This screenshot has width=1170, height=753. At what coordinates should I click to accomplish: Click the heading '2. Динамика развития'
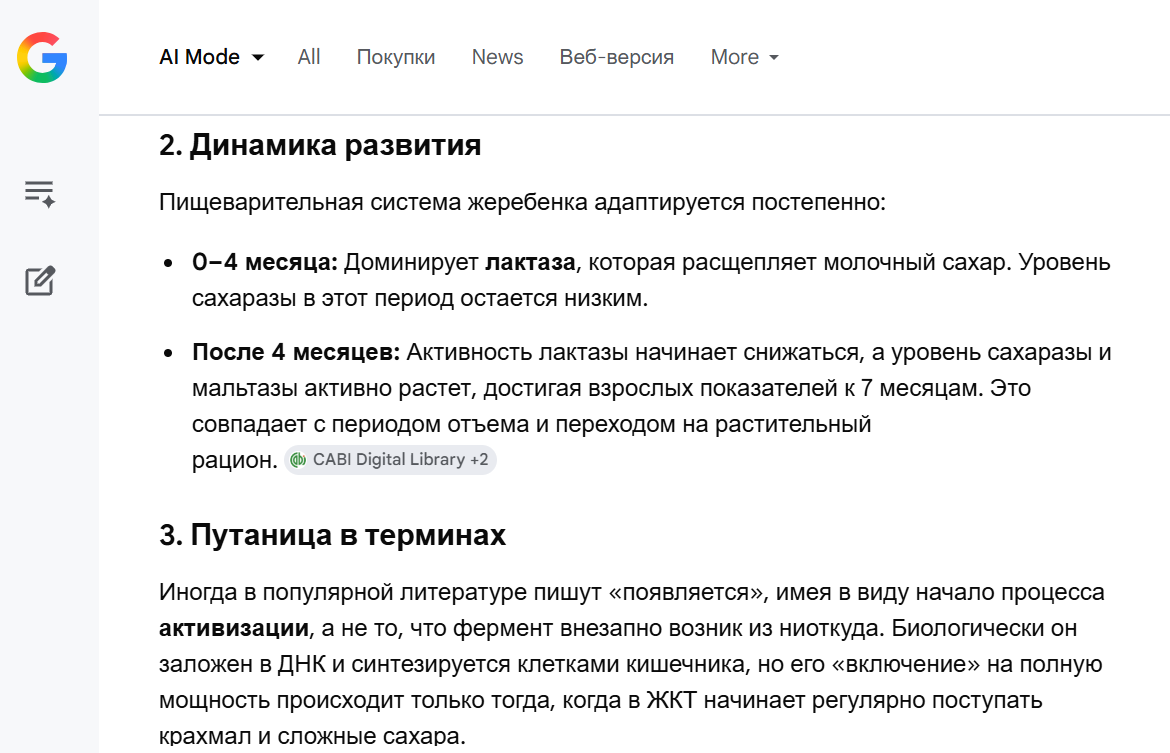[320, 146]
